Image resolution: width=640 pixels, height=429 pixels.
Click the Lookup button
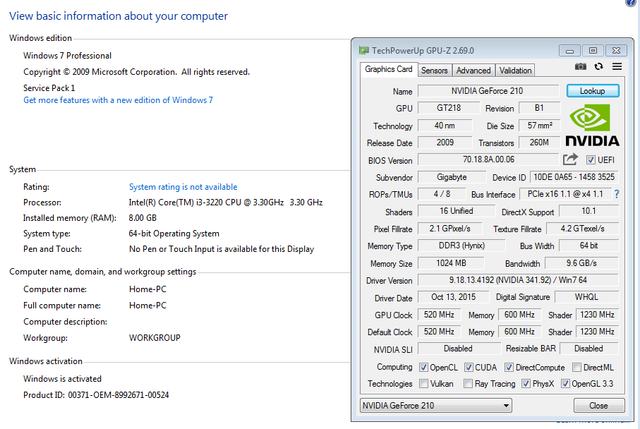[x=593, y=91]
